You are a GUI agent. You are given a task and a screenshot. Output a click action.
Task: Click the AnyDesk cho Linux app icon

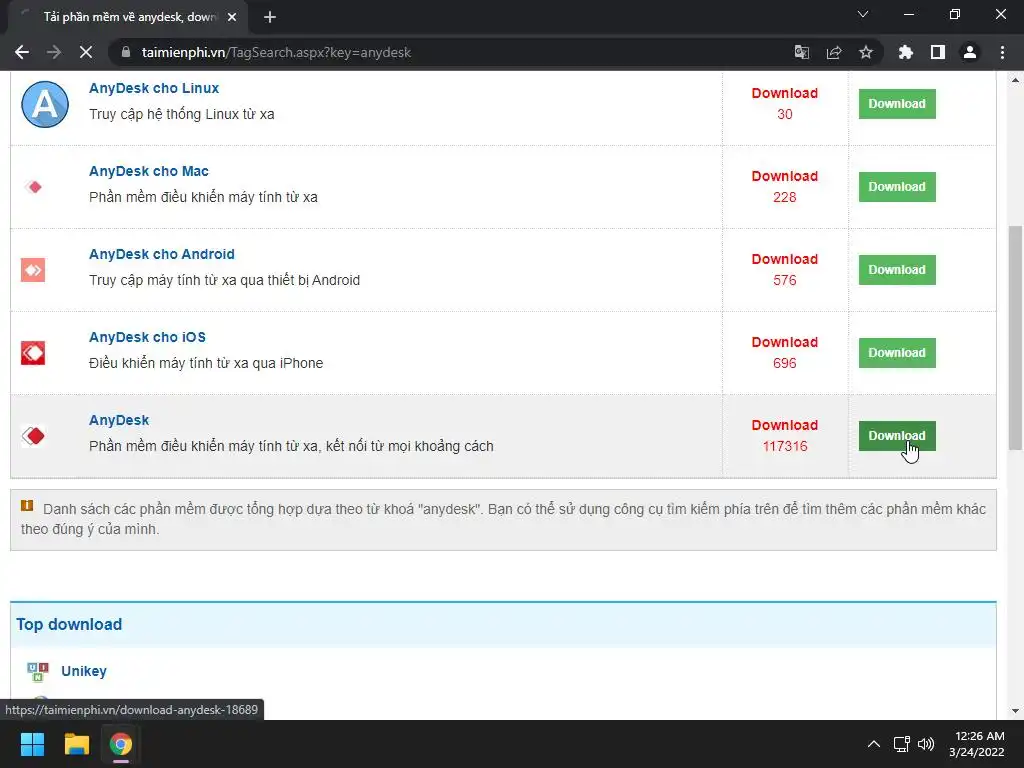pos(44,104)
